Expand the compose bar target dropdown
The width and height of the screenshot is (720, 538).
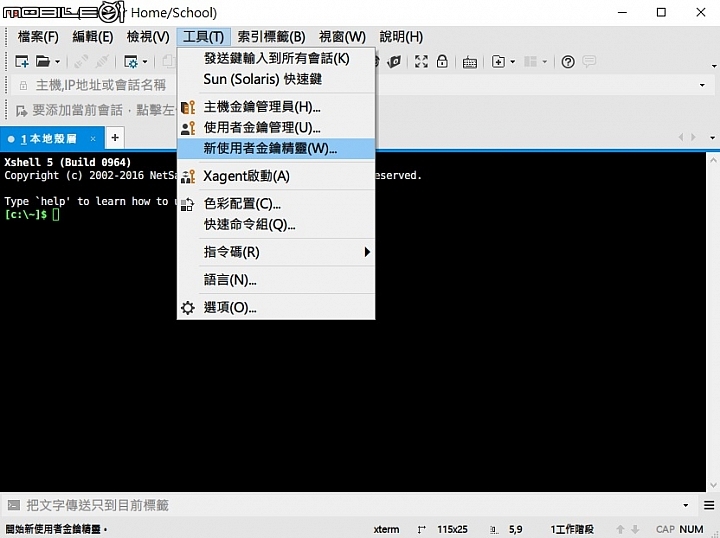[x=686, y=505]
